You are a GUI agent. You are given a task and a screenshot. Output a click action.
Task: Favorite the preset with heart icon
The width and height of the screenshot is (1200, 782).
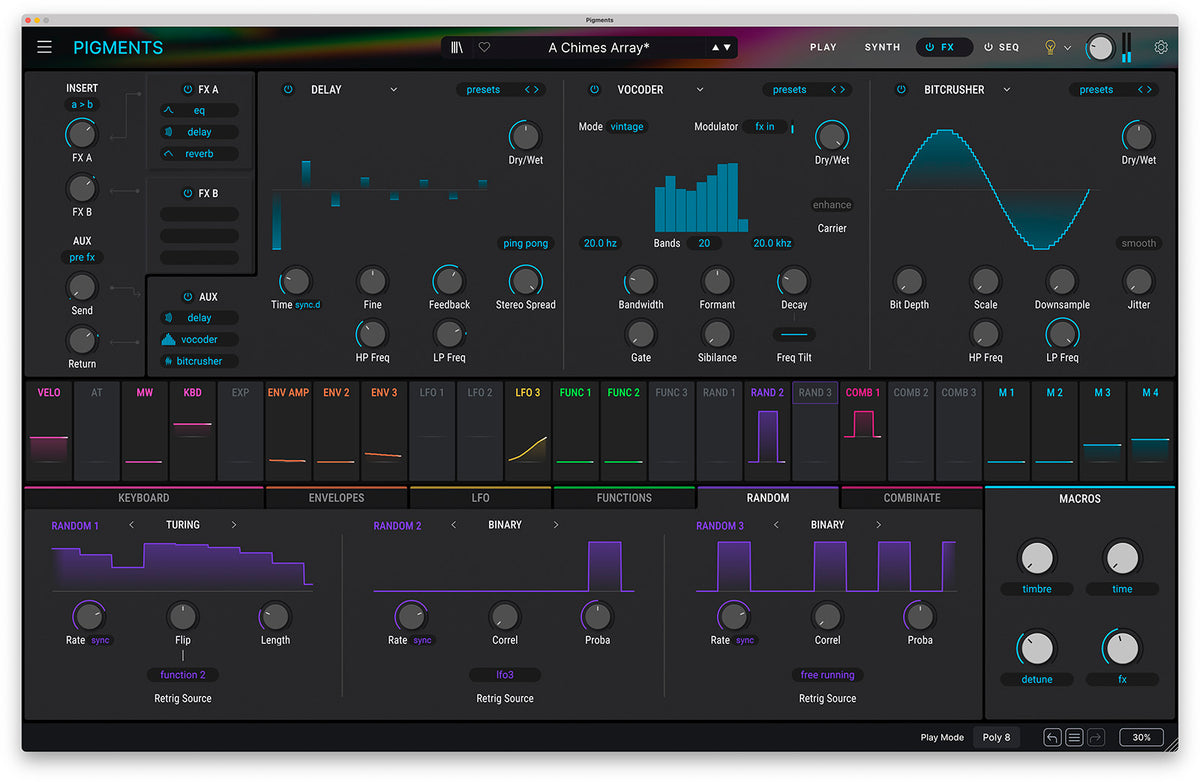click(x=484, y=47)
